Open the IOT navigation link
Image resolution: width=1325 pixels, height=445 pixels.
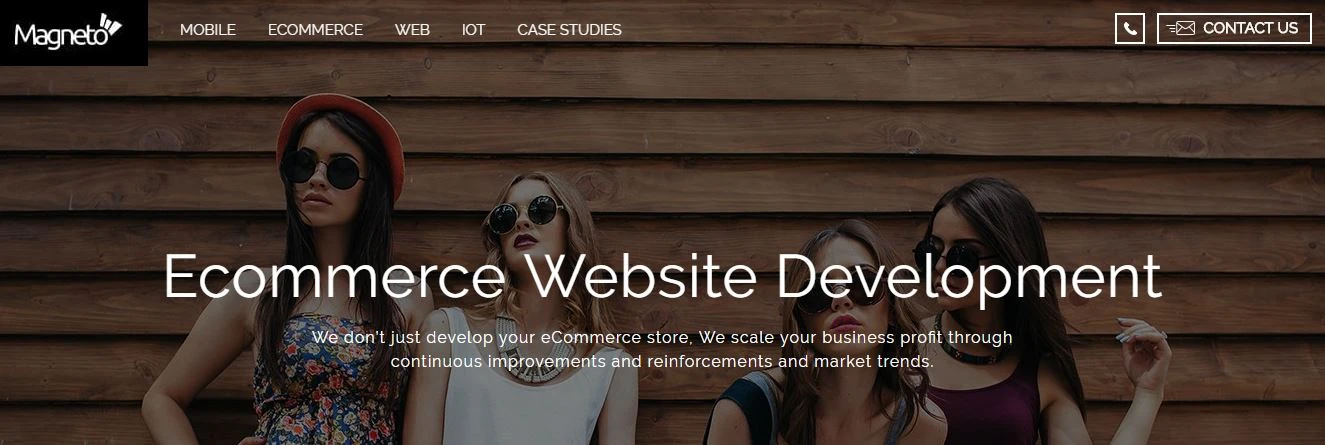tap(473, 30)
